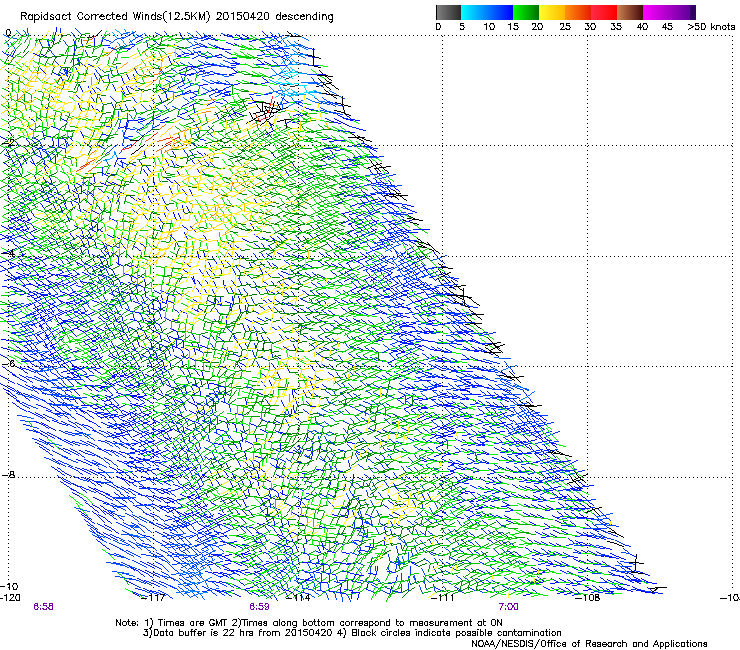Image resolution: width=740 pixels, height=650 pixels.
Task: Click the '-2' latitude axis label
Action: (8, 143)
